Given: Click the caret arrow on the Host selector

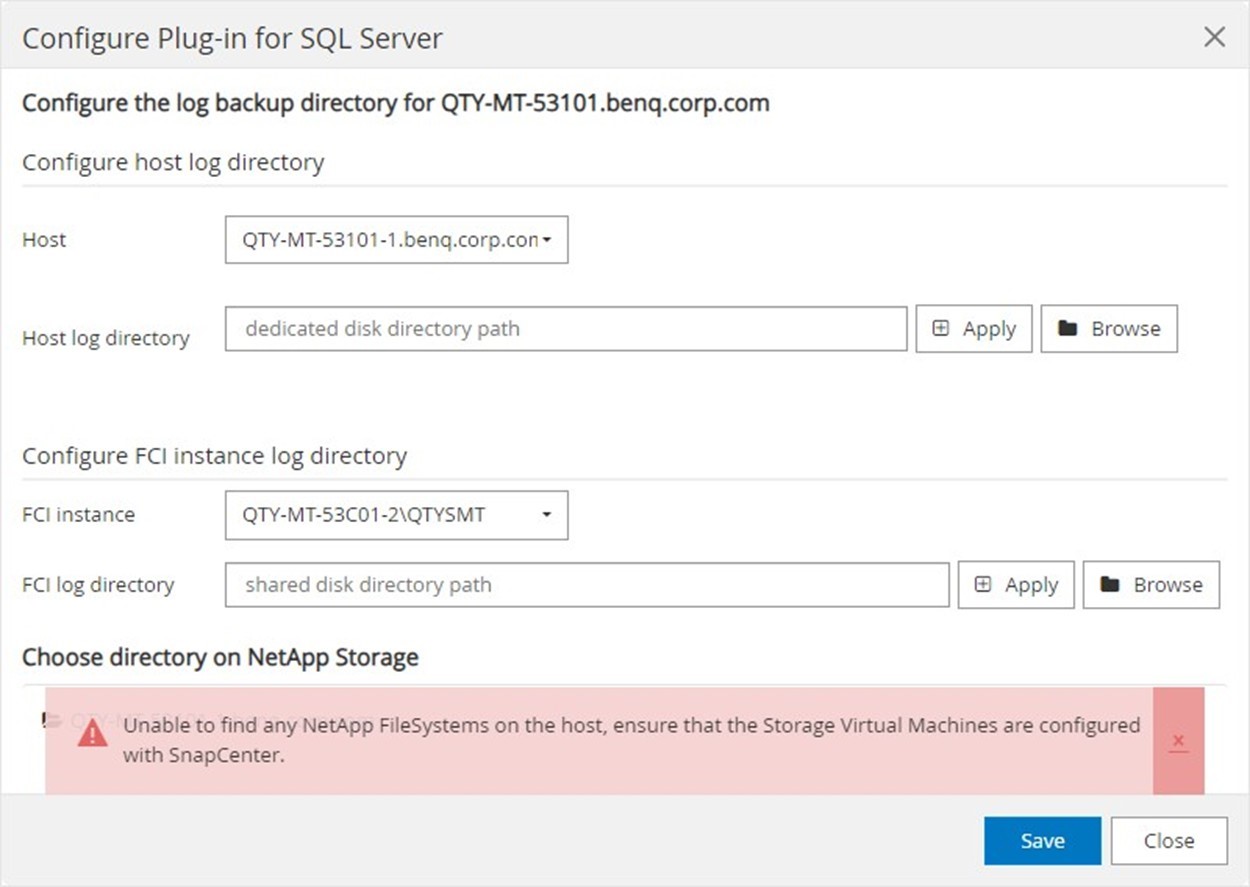Looking at the screenshot, I should point(547,240).
